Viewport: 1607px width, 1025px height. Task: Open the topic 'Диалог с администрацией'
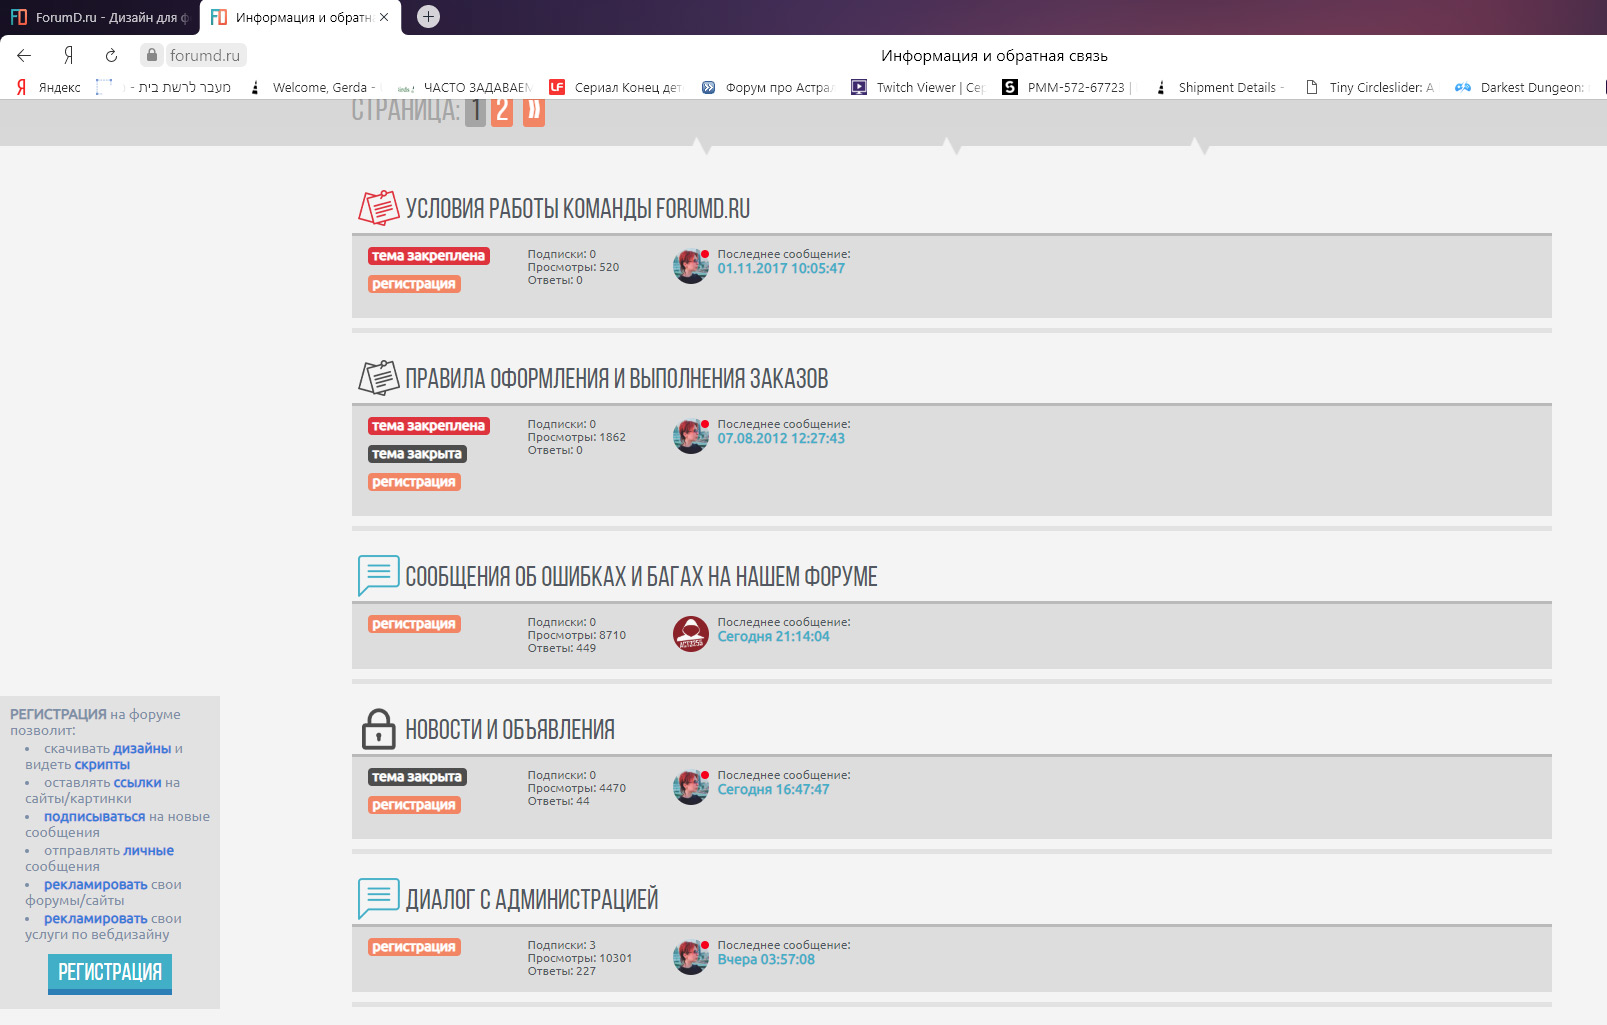tap(532, 900)
